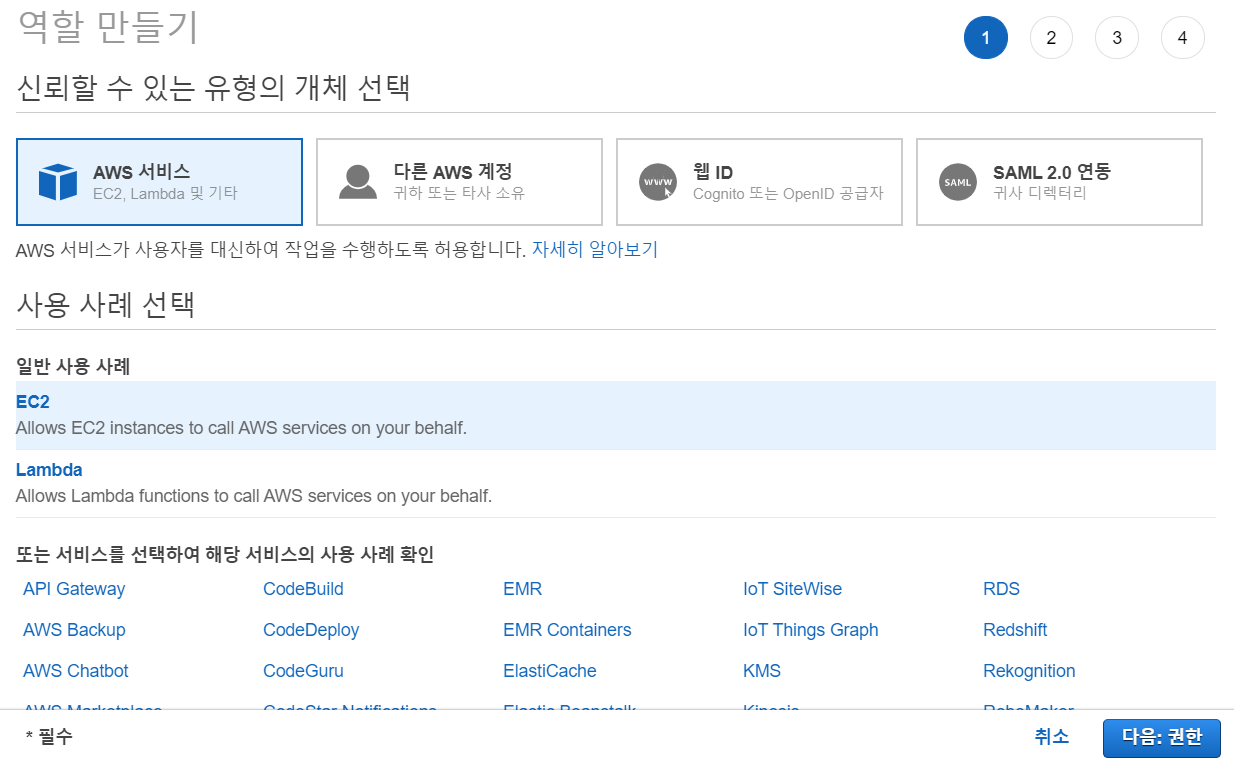1234x761 pixels.
Task: Pick the CodeDeploy service
Action: point(311,630)
